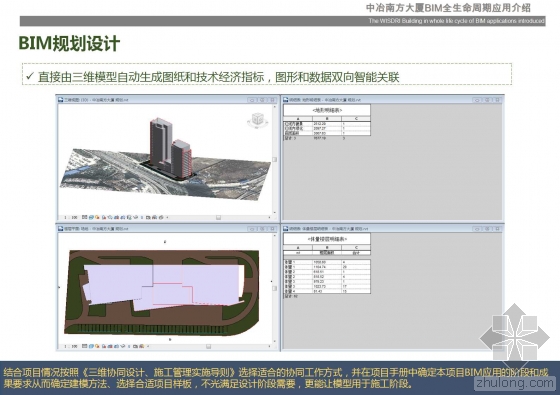Maximize the 3D view window
This screenshot has width=560, height=395.
(262, 100)
